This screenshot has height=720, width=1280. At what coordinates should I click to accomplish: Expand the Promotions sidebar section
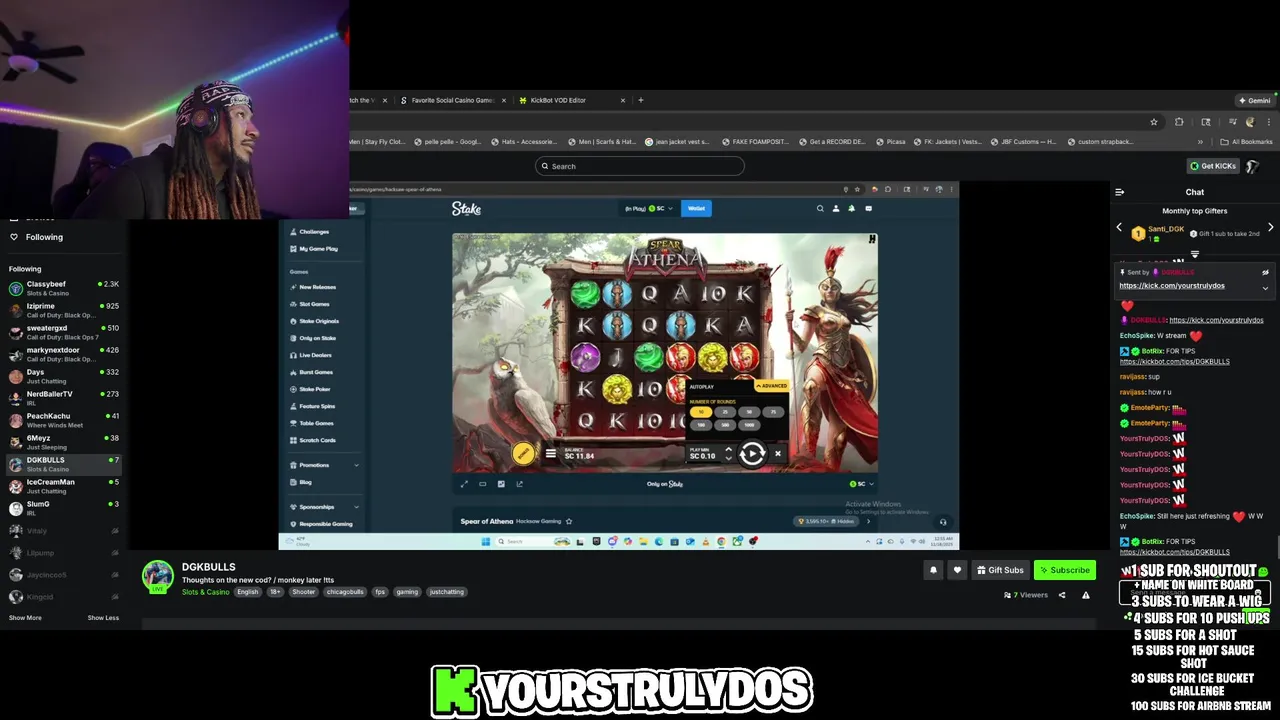[x=356, y=465]
